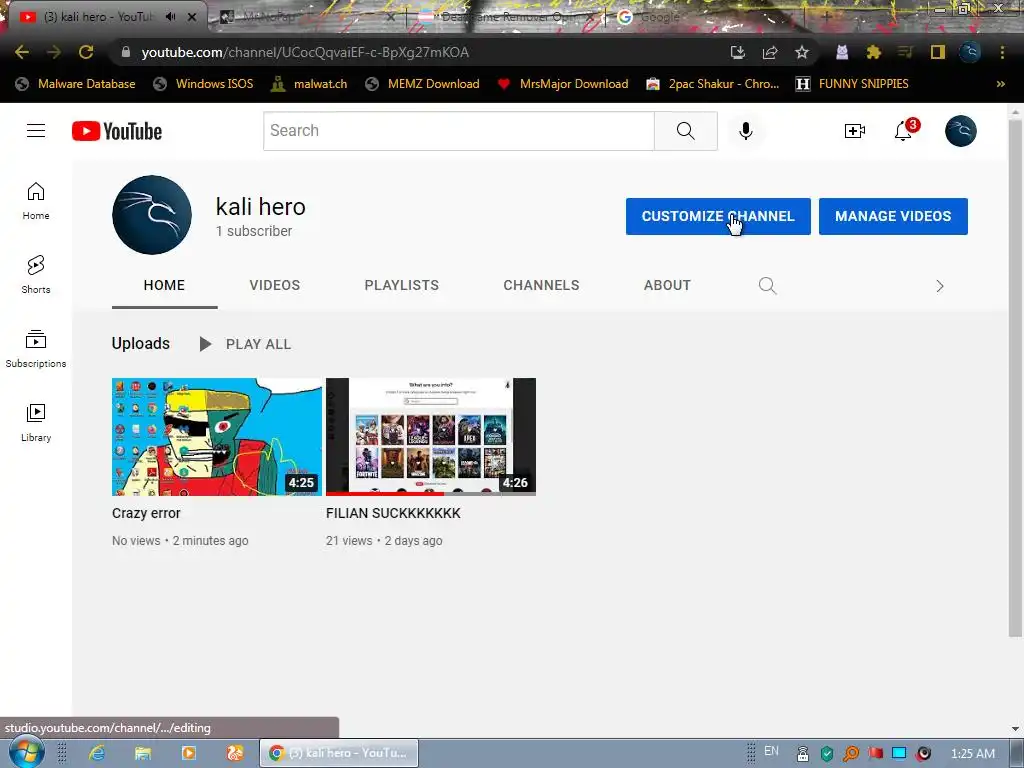
Task: Launch Internet Explorer from the taskbar
Action: pyautogui.click(x=97, y=753)
